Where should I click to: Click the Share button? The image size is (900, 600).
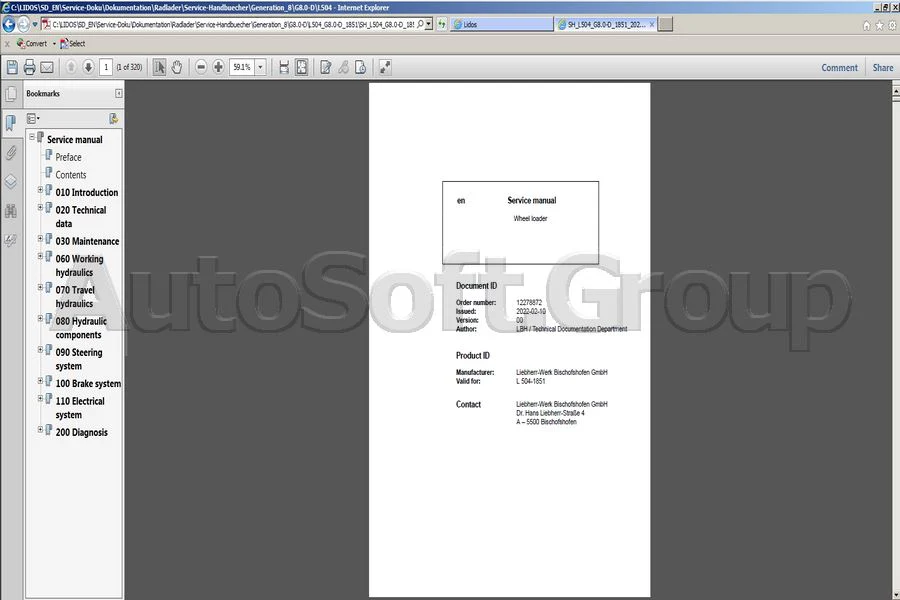click(882, 67)
